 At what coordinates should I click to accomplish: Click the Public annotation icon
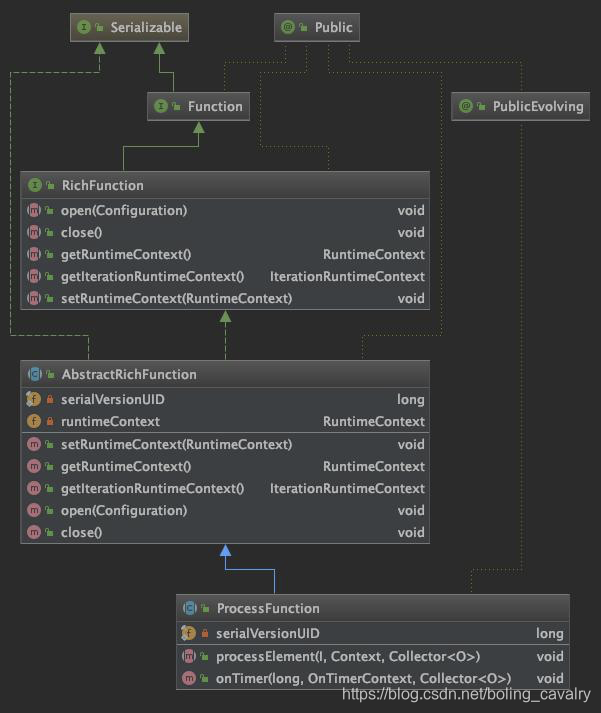pos(288,27)
